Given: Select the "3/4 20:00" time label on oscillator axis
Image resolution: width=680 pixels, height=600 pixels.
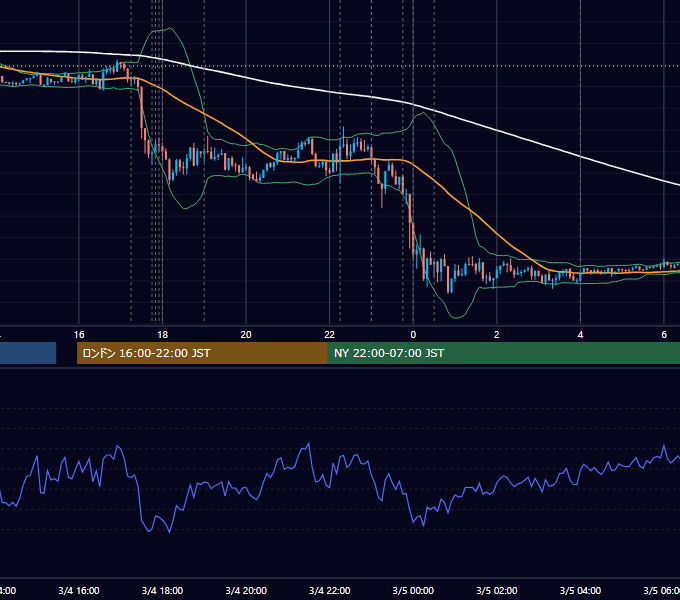Looking at the screenshot, I should pyautogui.click(x=246, y=590).
